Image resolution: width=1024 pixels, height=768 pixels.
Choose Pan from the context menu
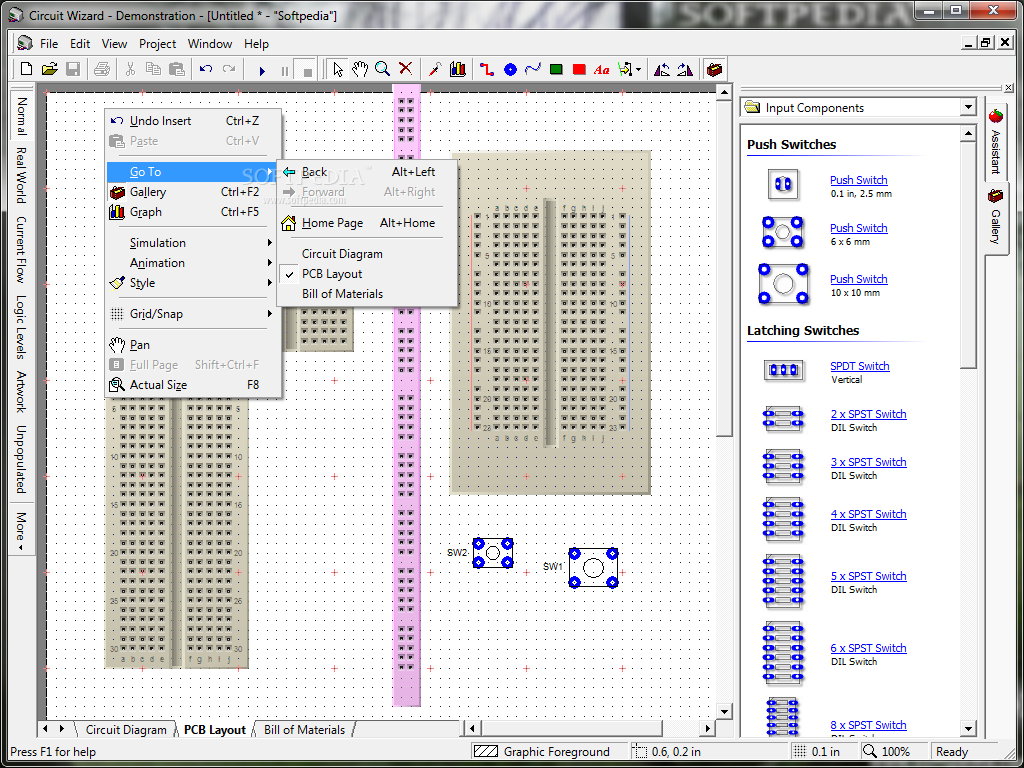click(193, 345)
